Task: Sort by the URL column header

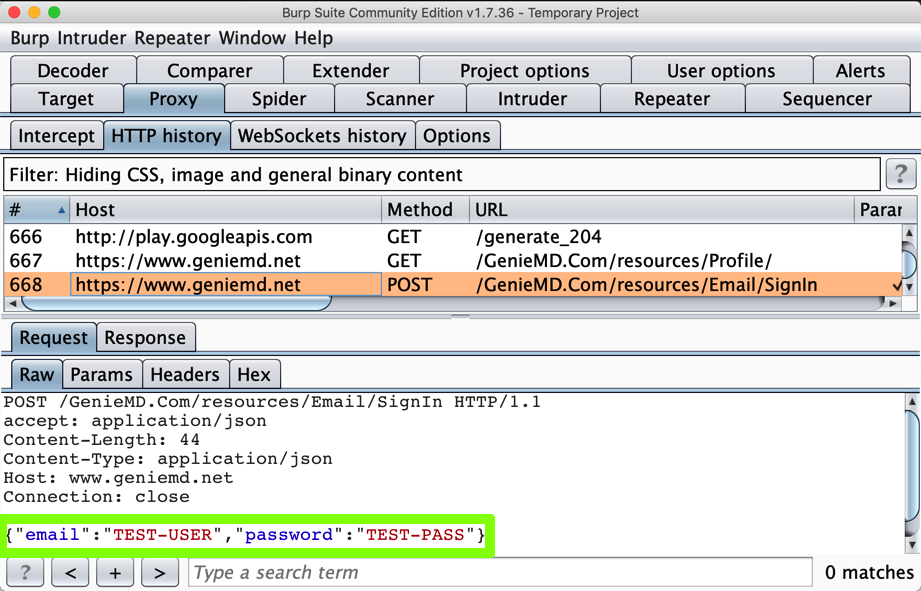Action: pos(661,210)
